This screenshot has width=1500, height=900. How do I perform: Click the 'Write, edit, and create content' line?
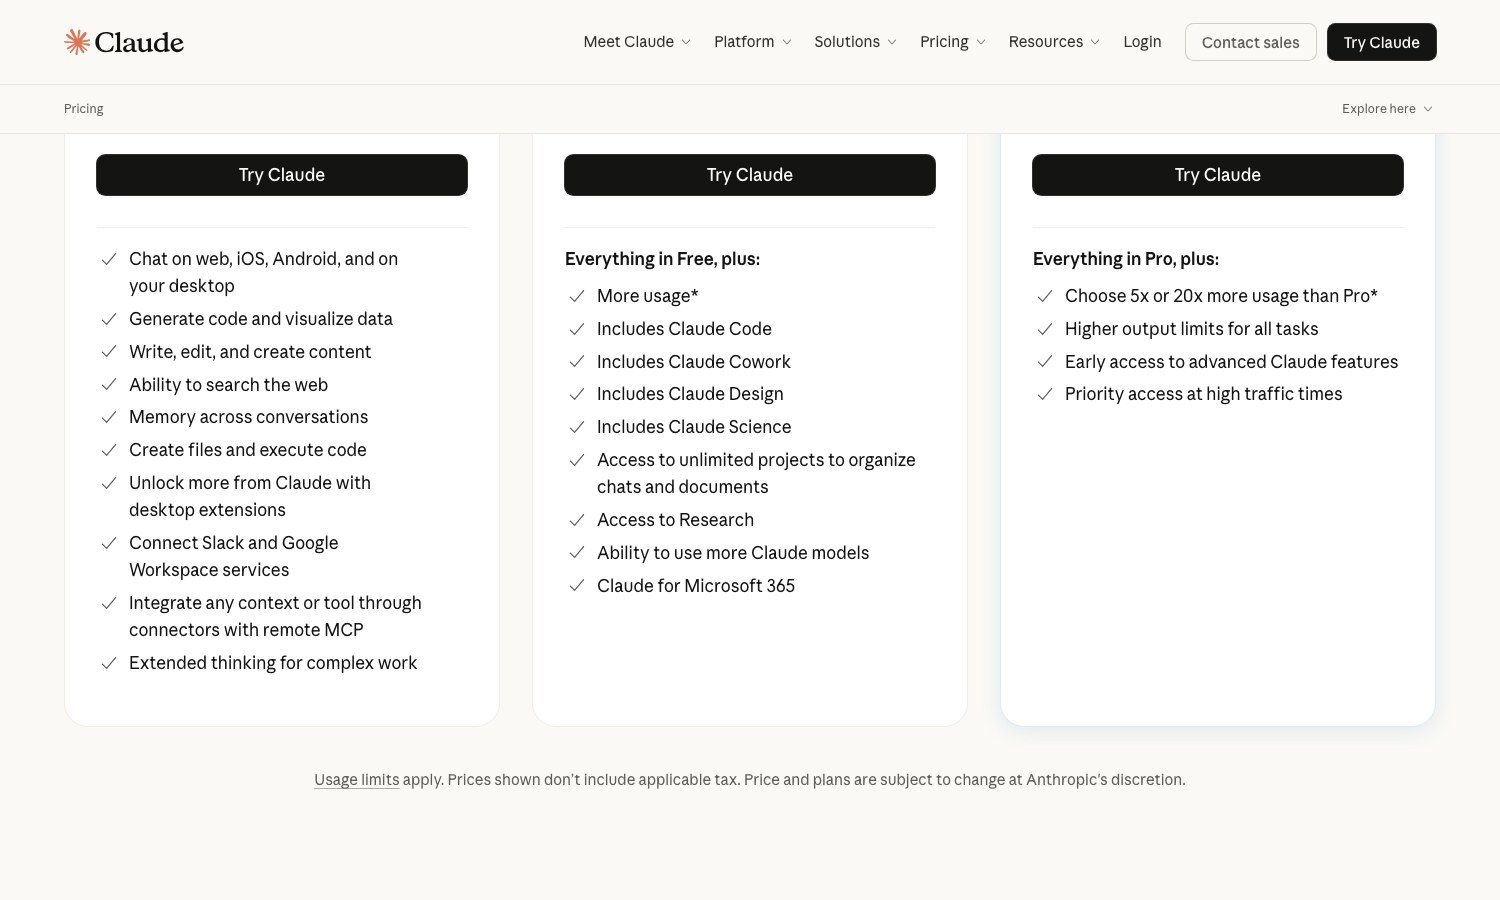pos(250,352)
